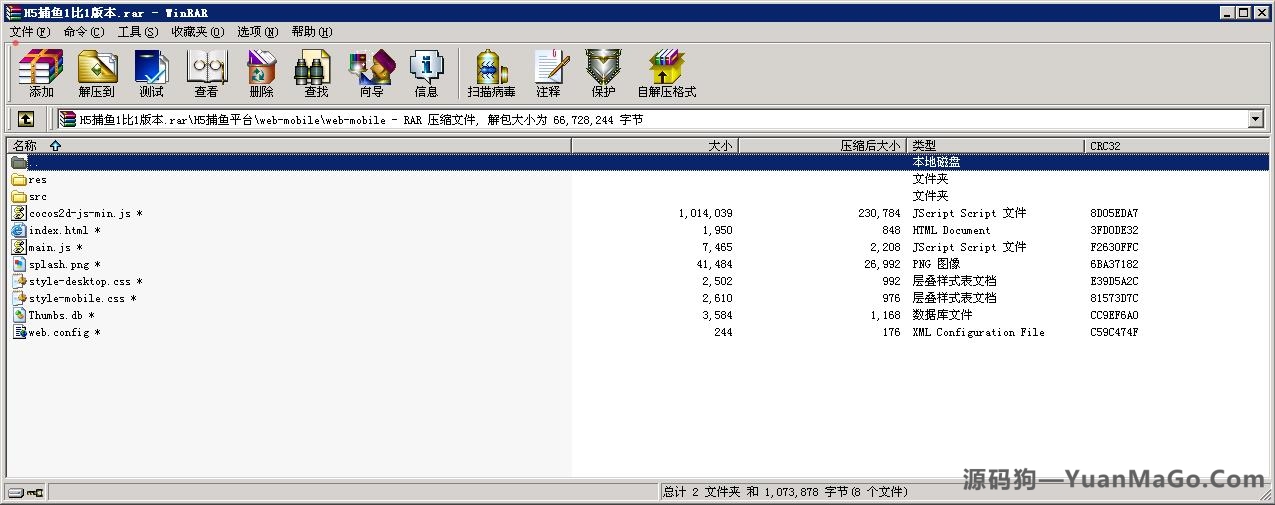Open the 文件 (File) menu
The width and height of the screenshot is (1275, 505).
coord(29,31)
